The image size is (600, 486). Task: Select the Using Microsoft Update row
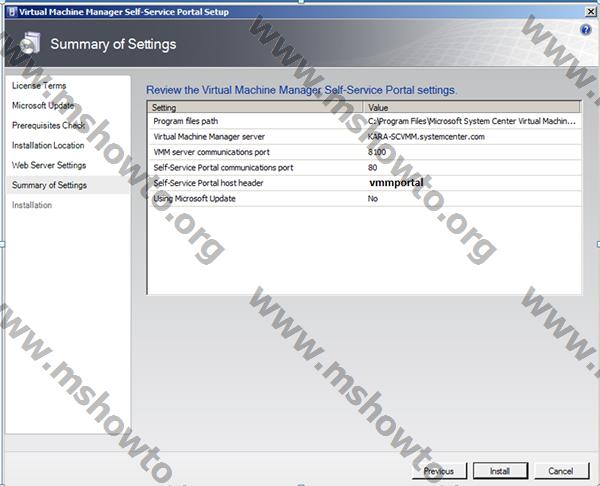[x=364, y=199]
